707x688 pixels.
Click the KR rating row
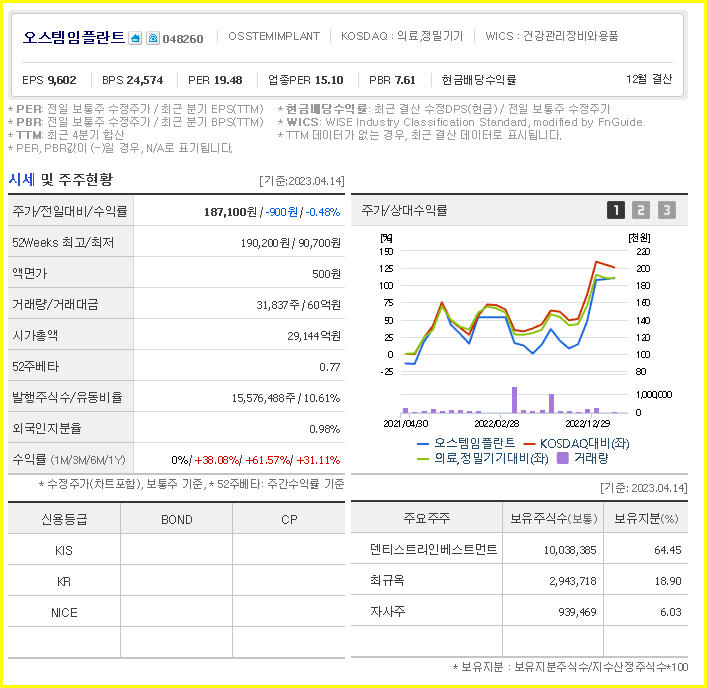coord(176,581)
